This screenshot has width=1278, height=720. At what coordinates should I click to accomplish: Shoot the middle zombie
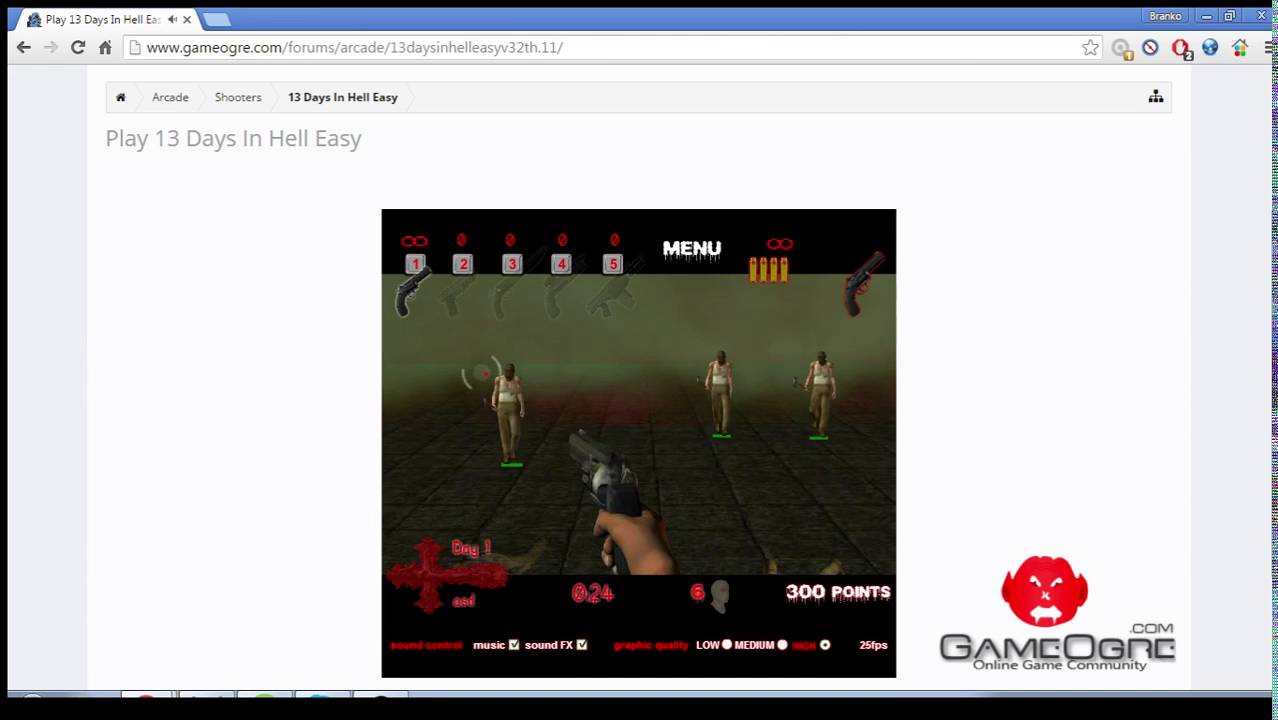click(719, 392)
